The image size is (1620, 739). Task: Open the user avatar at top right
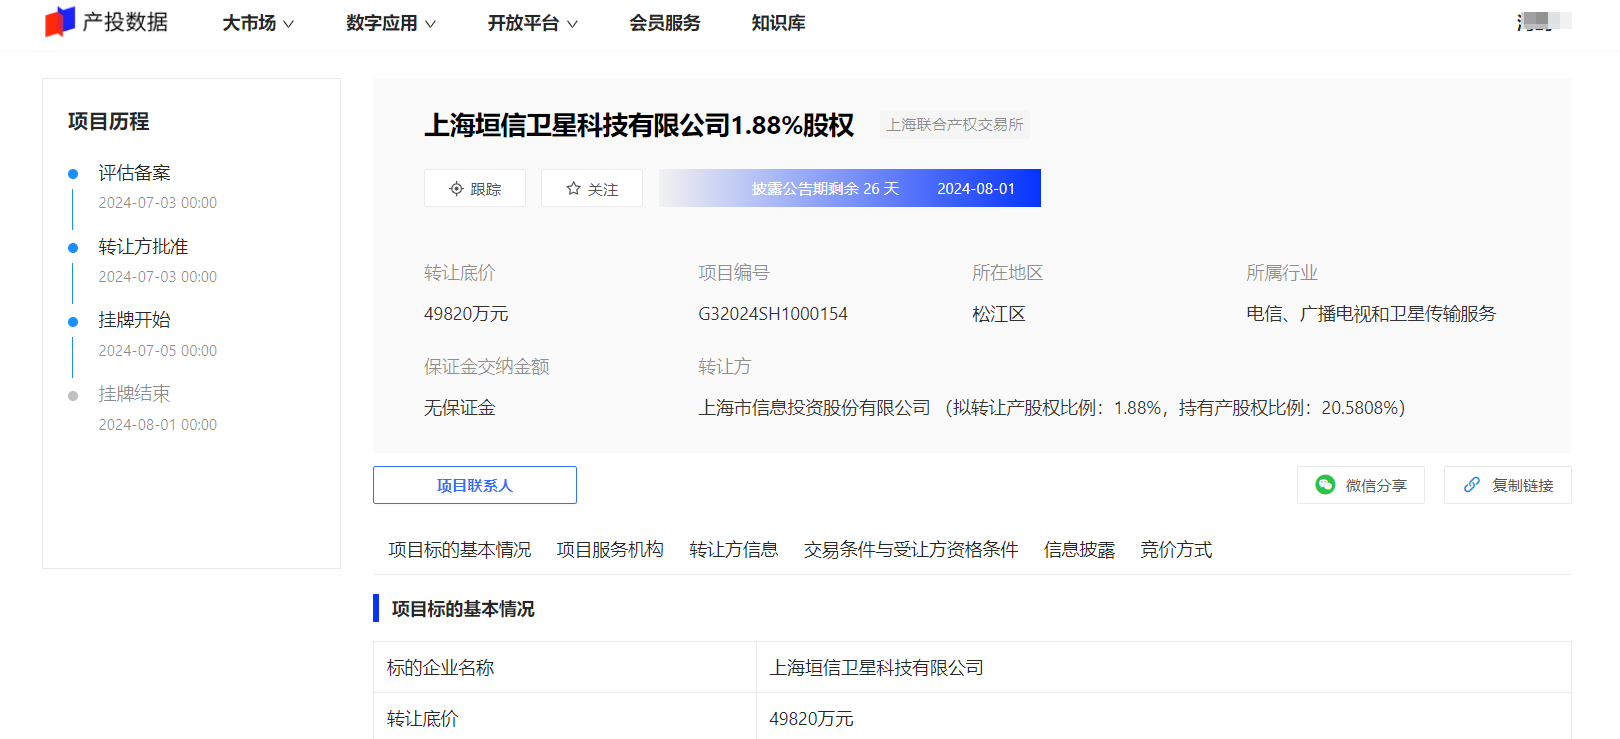tap(1543, 21)
